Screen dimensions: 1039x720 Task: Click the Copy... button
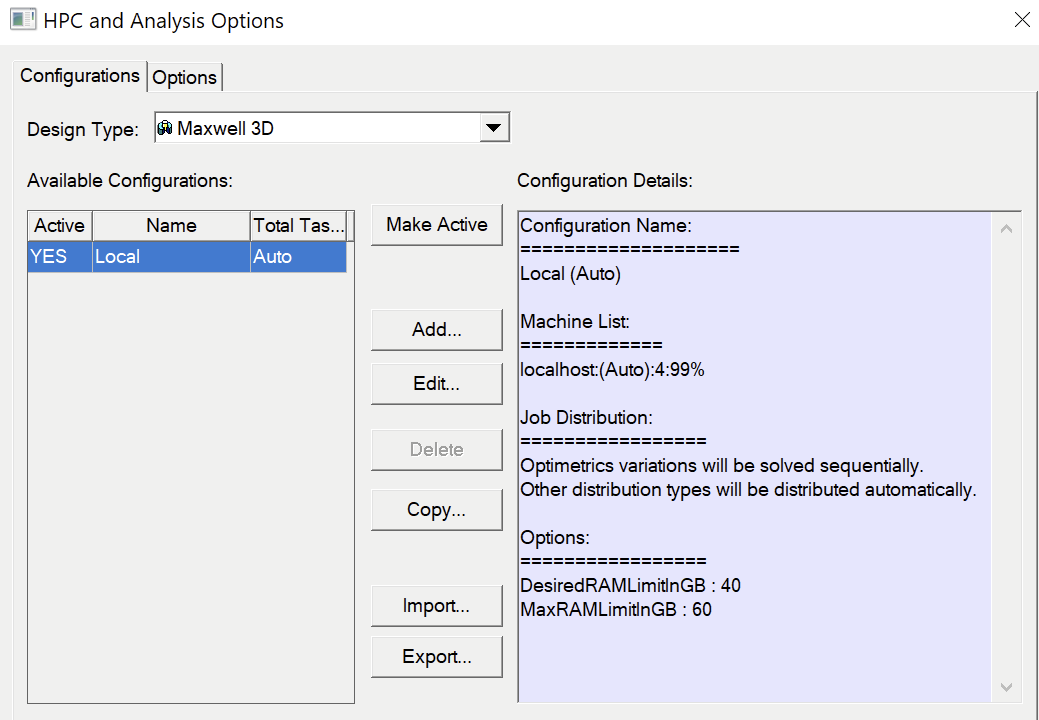click(x=437, y=509)
